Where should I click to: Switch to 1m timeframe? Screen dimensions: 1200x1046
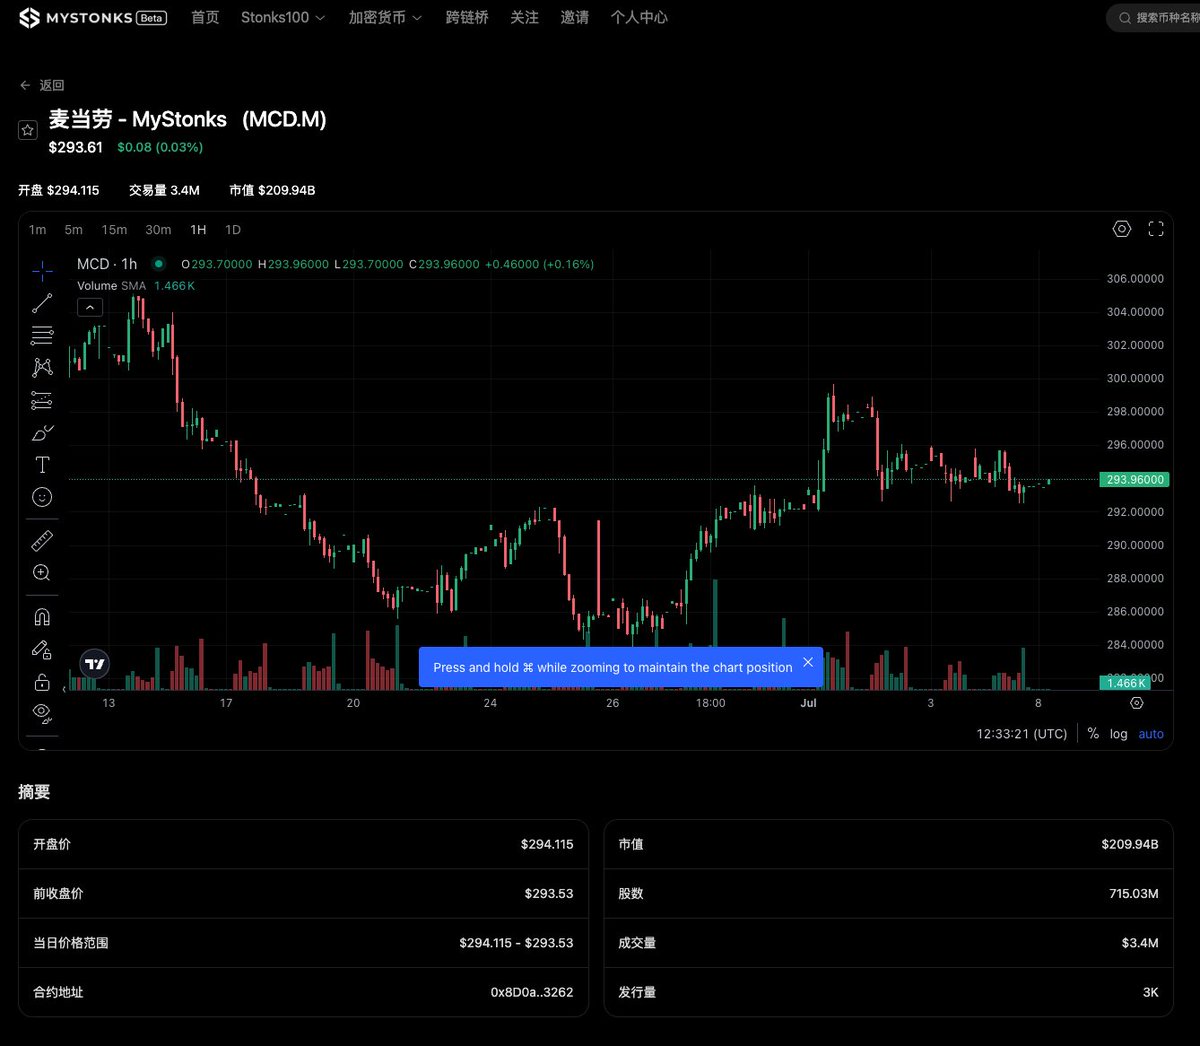point(37,230)
